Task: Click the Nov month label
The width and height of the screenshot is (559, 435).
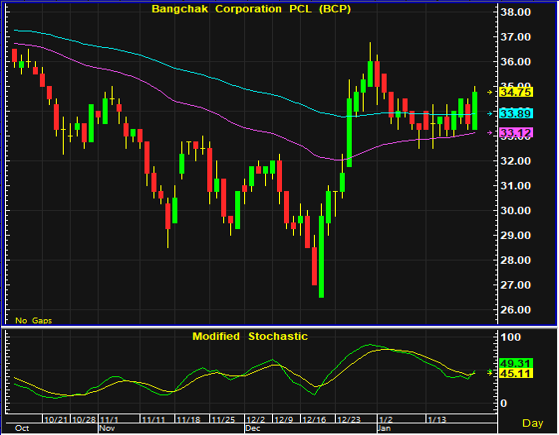Action: pyautogui.click(x=107, y=428)
